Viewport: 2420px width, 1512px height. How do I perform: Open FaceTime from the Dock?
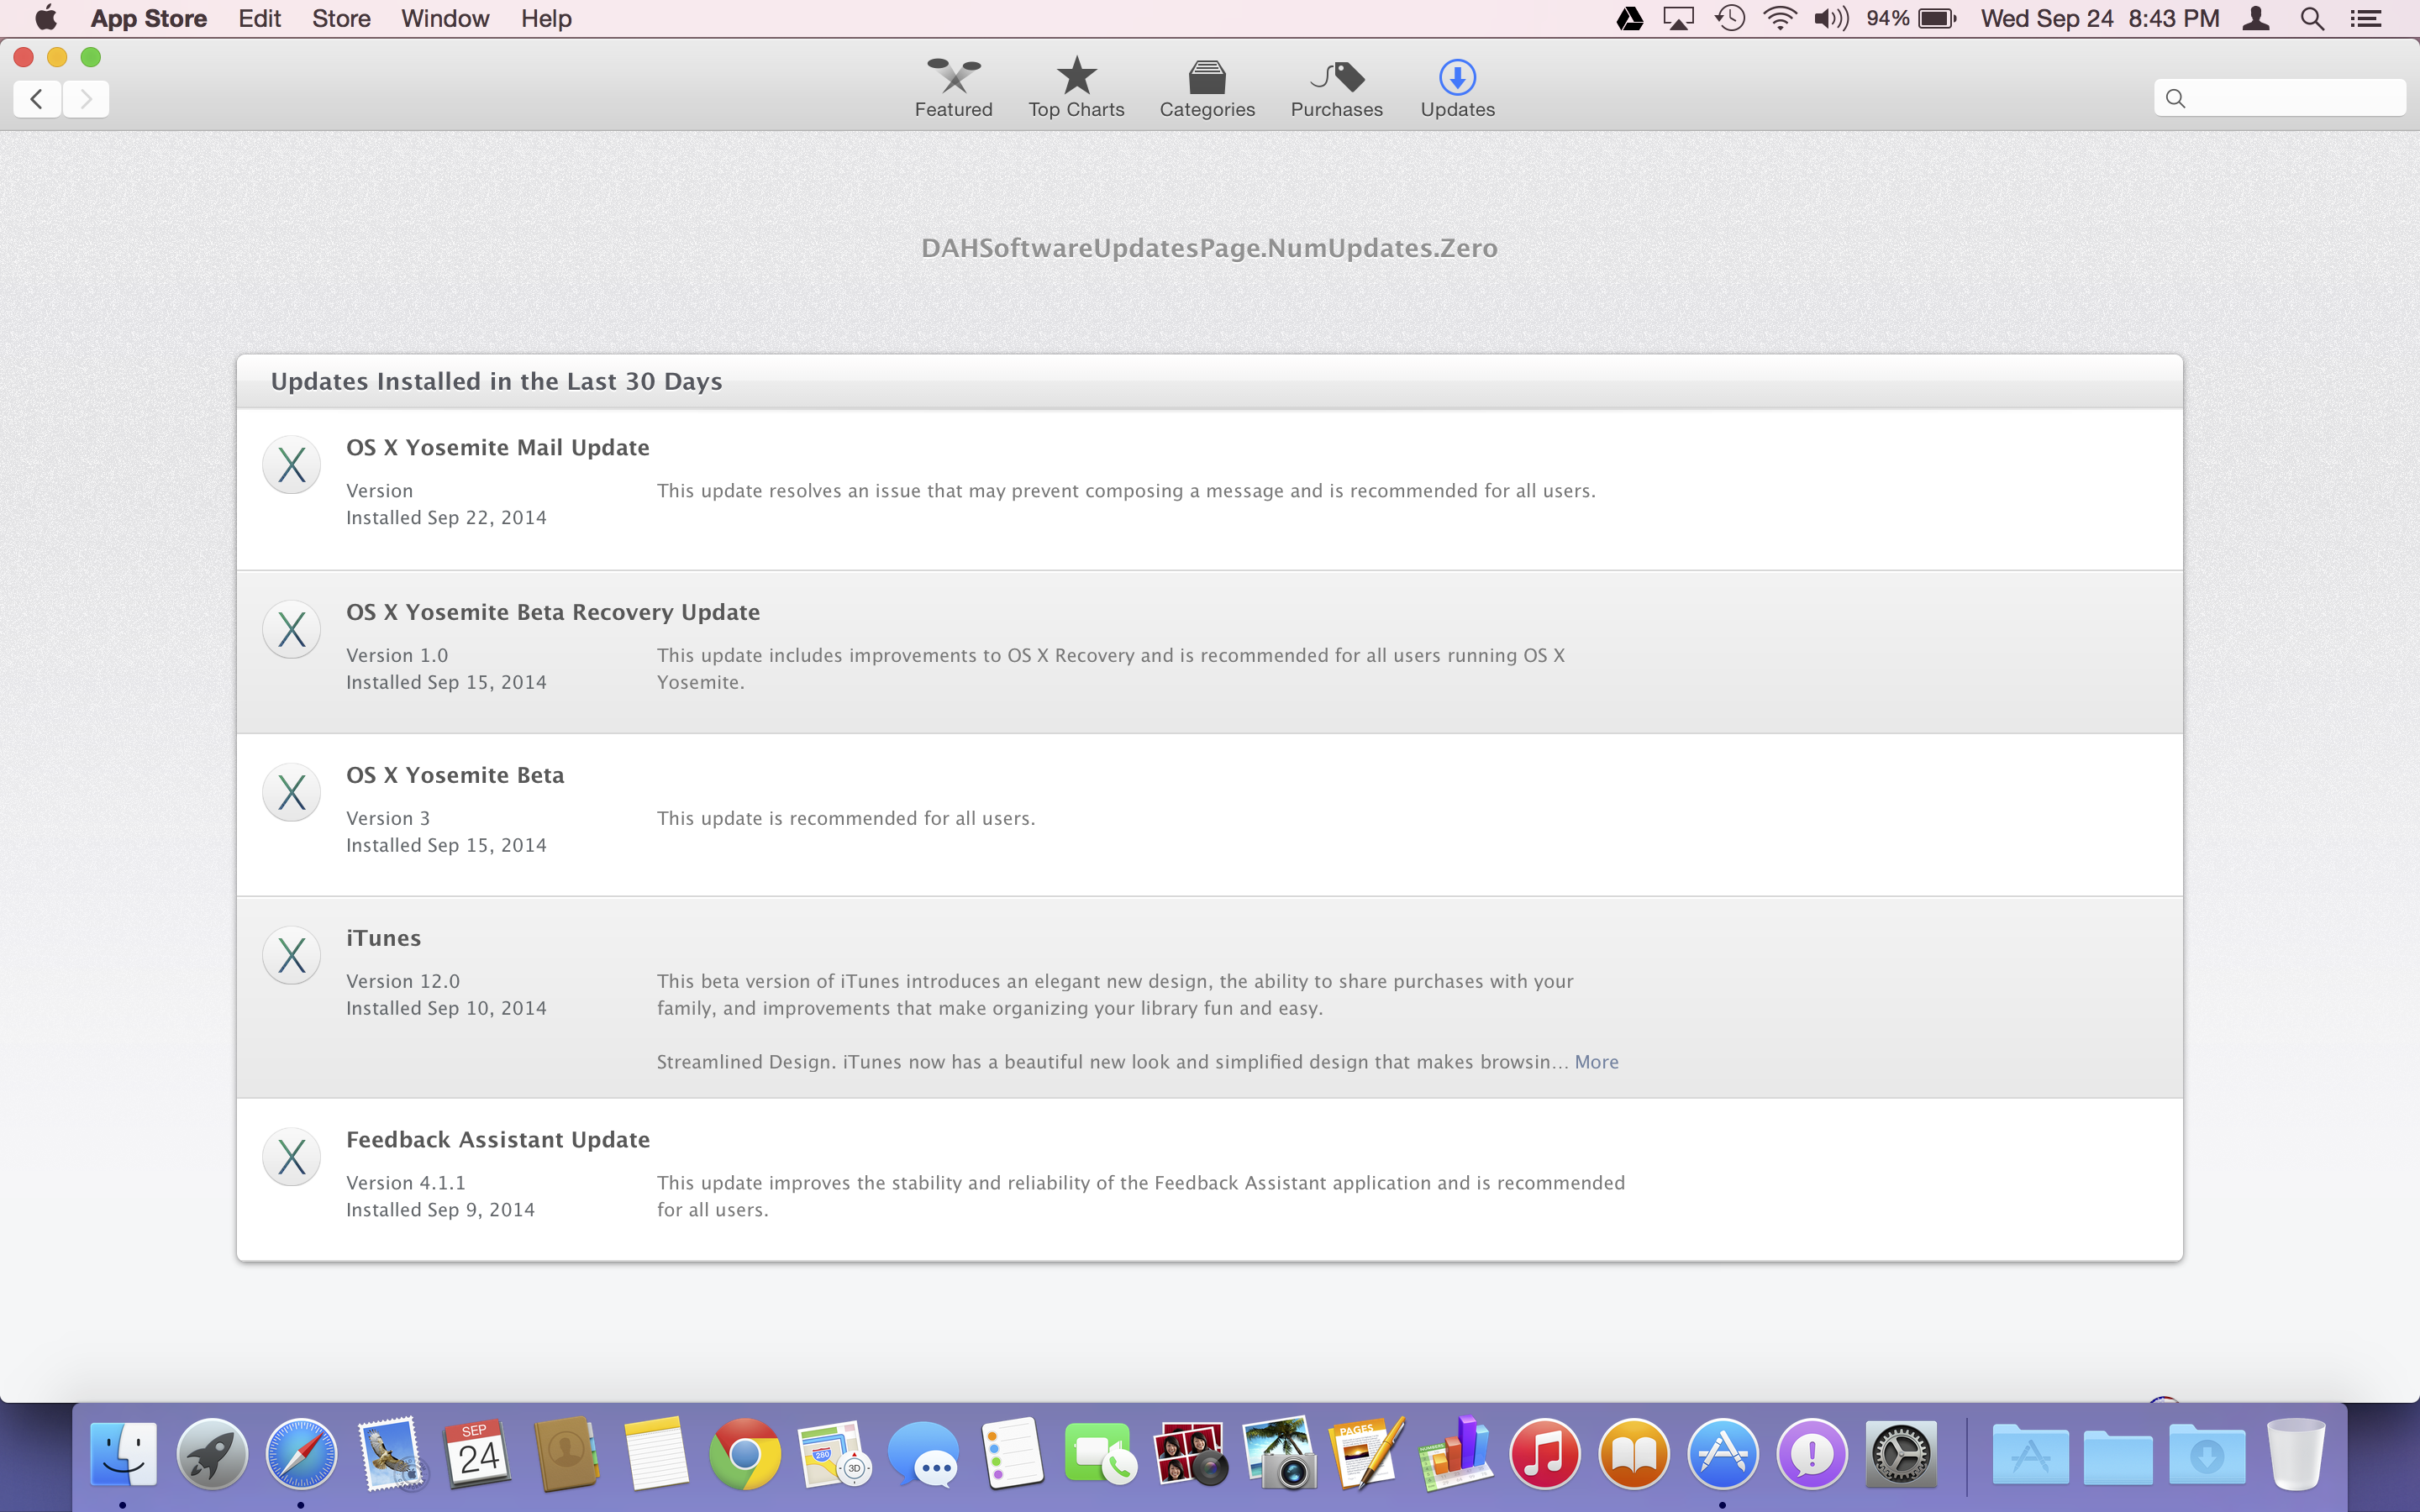1101,1454
